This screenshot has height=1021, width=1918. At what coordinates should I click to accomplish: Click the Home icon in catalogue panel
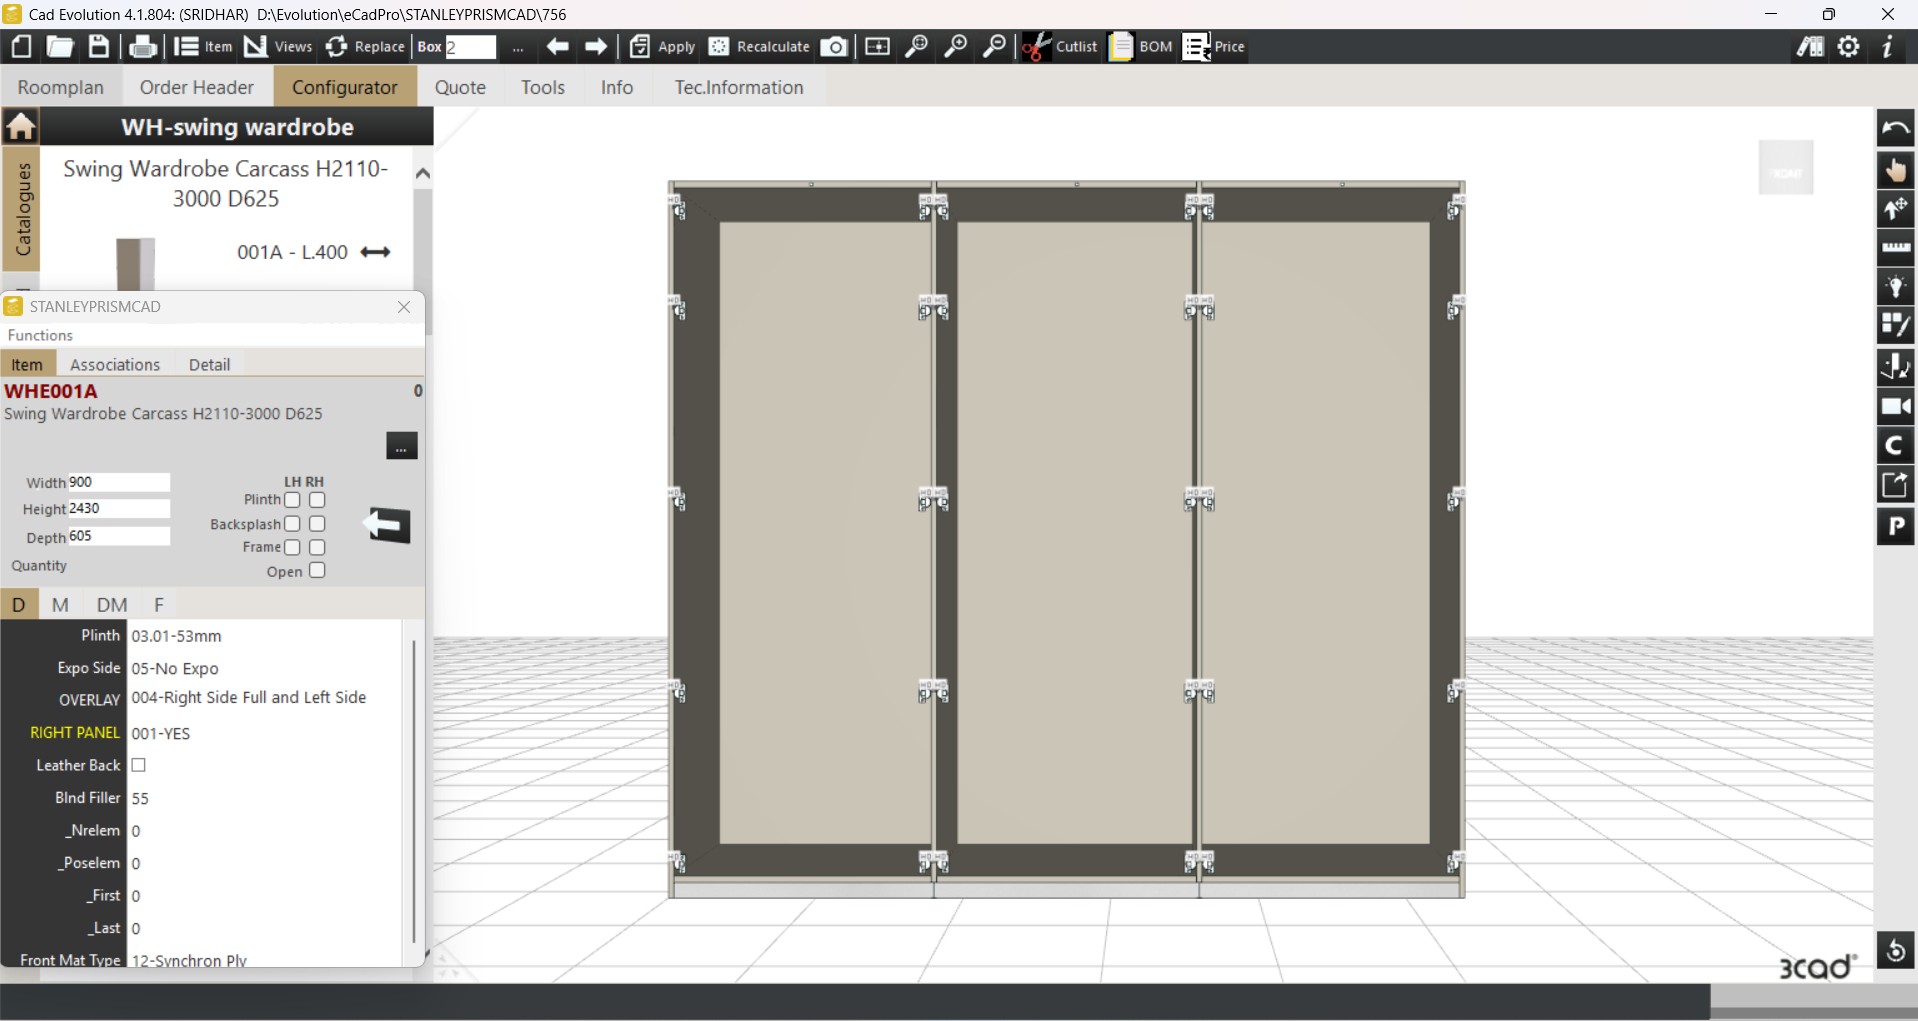point(21,127)
